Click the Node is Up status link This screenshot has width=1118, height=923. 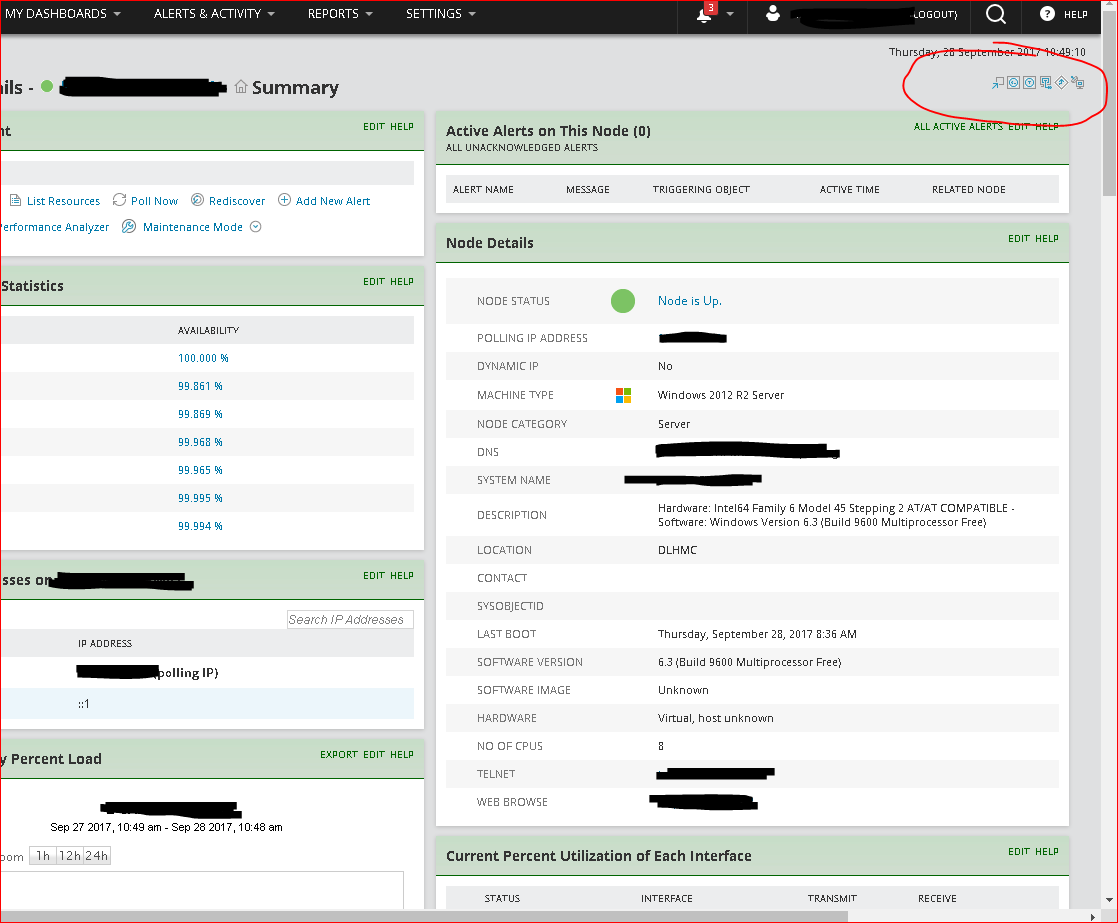coord(689,301)
